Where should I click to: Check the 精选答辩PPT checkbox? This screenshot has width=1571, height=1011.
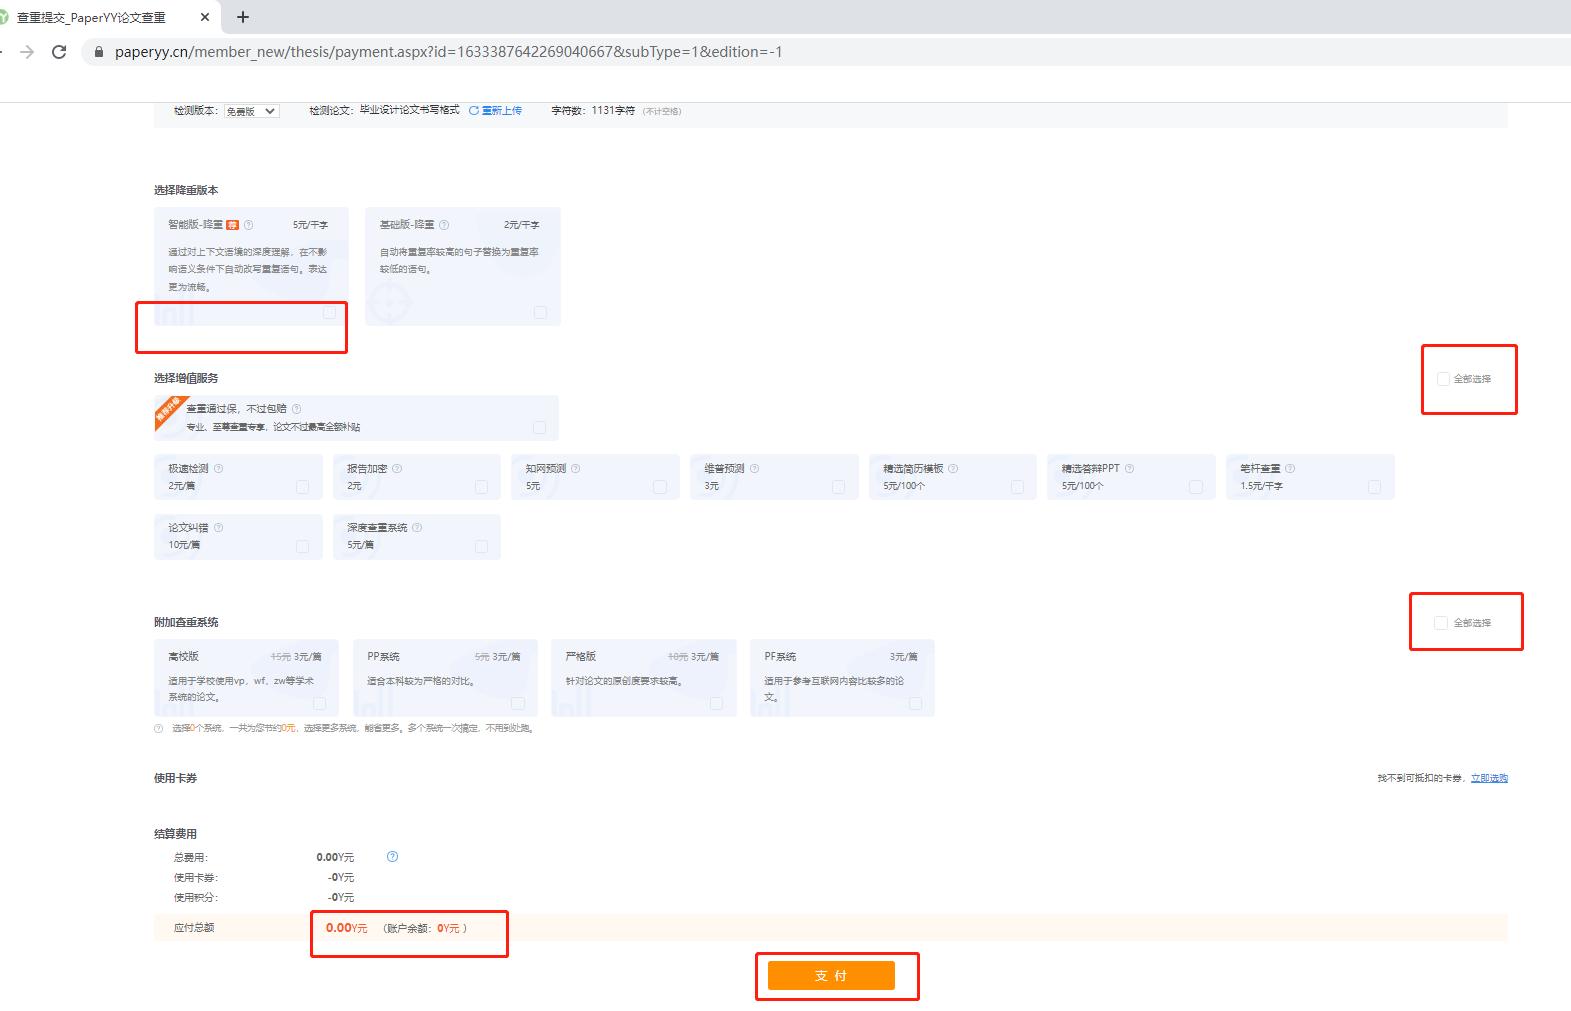pyautogui.click(x=1196, y=487)
